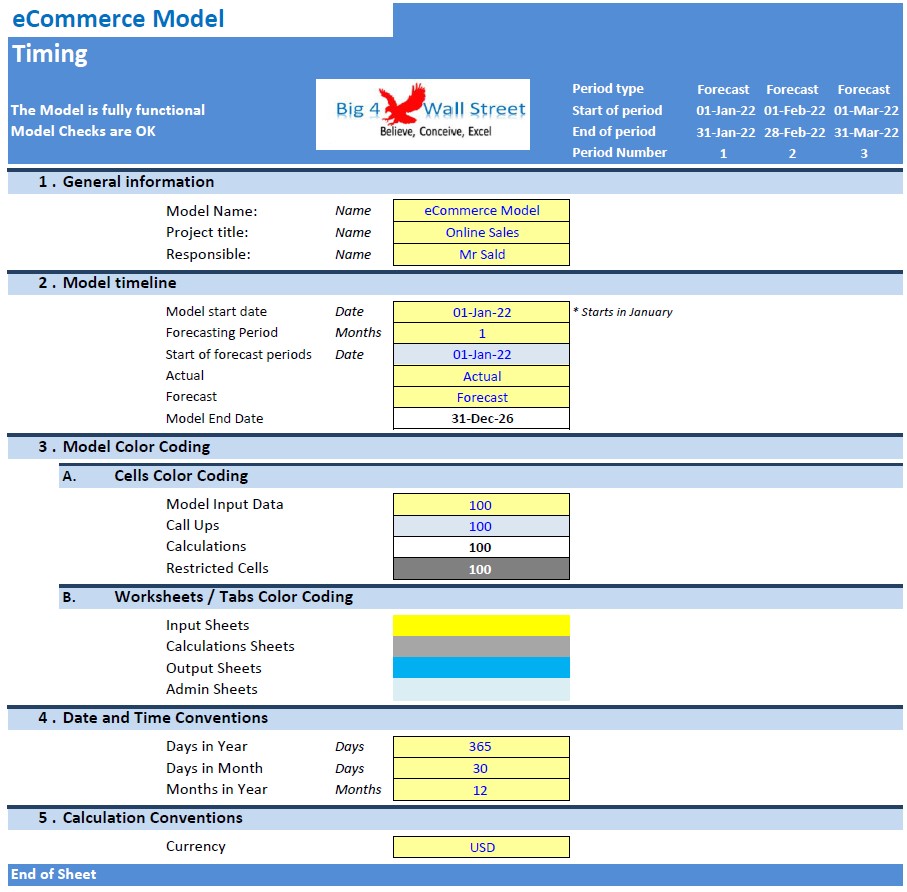Click 'The Model is fully functional' text
Image resolution: width=907 pixels, height=892 pixels.
point(108,110)
